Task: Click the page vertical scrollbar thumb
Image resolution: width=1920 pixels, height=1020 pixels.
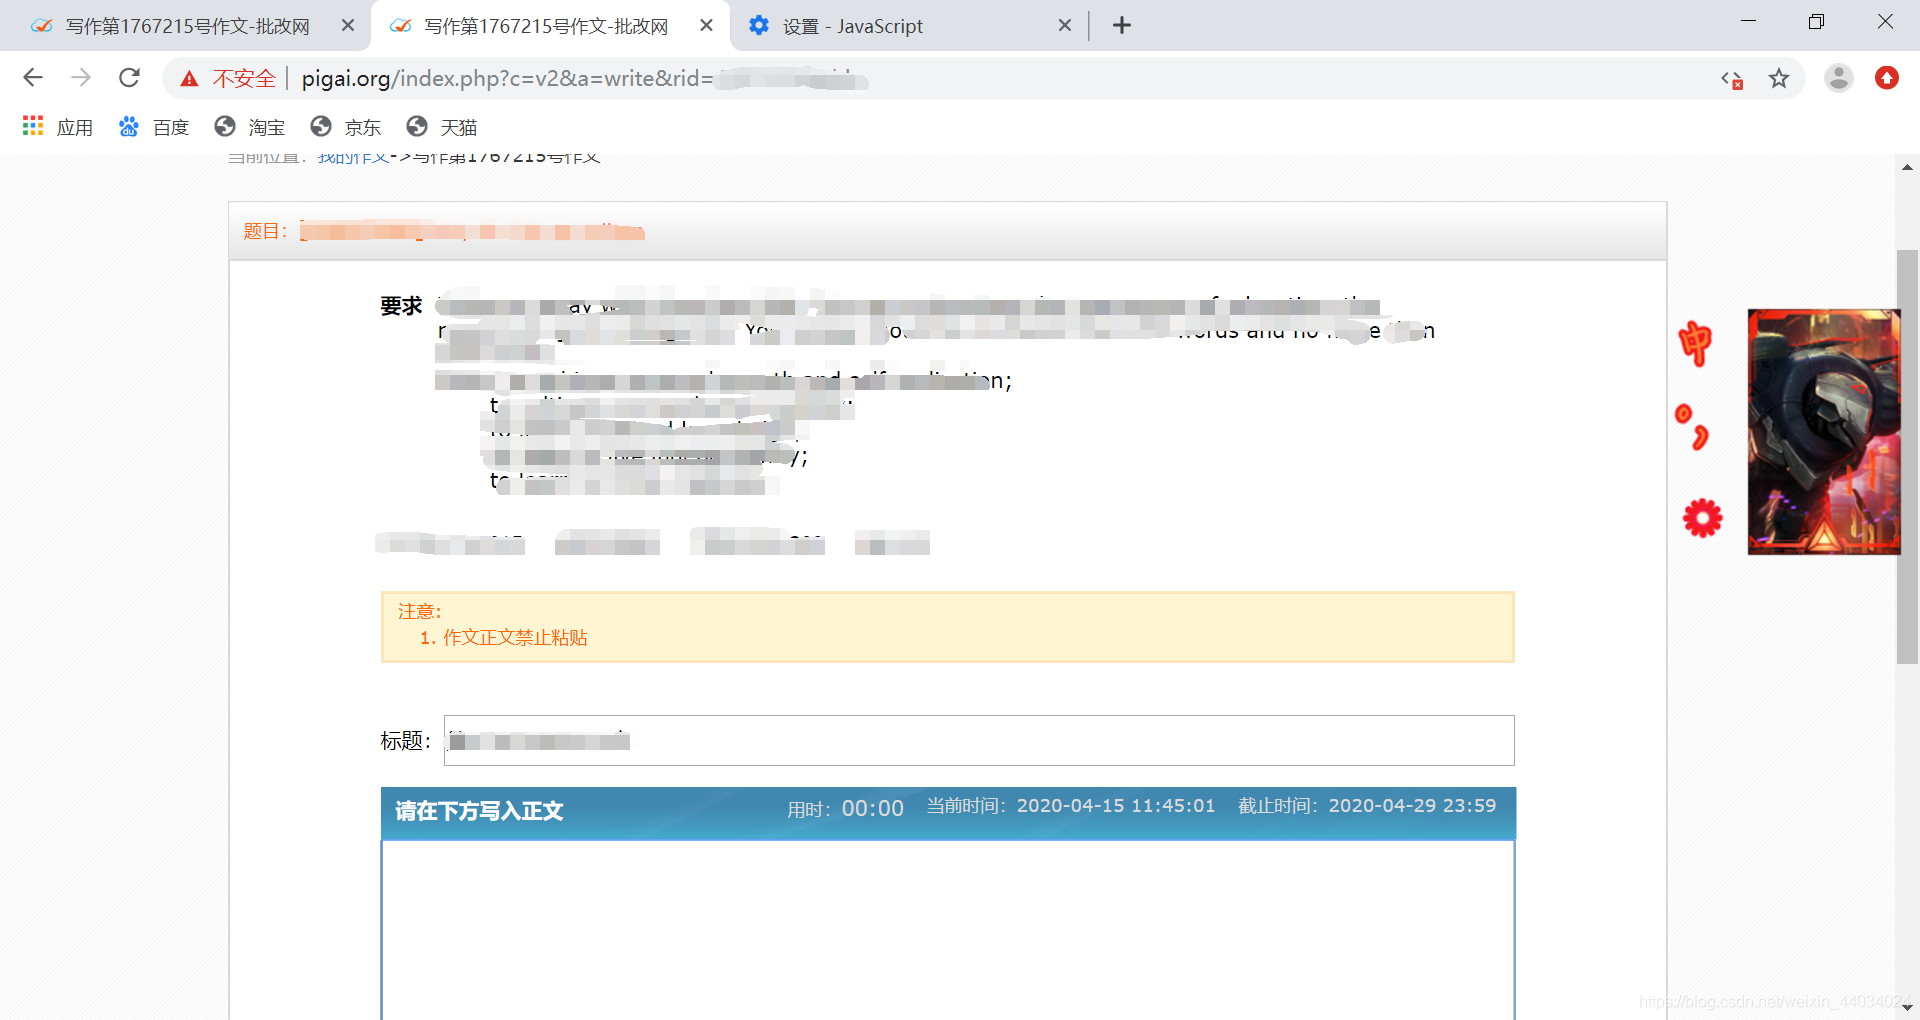Action: tap(1907, 456)
